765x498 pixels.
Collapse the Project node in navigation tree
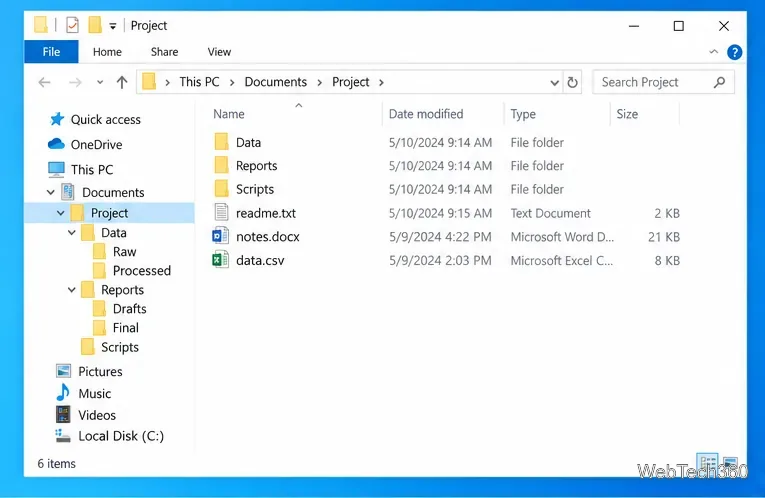pyautogui.click(x=60, y=213)
